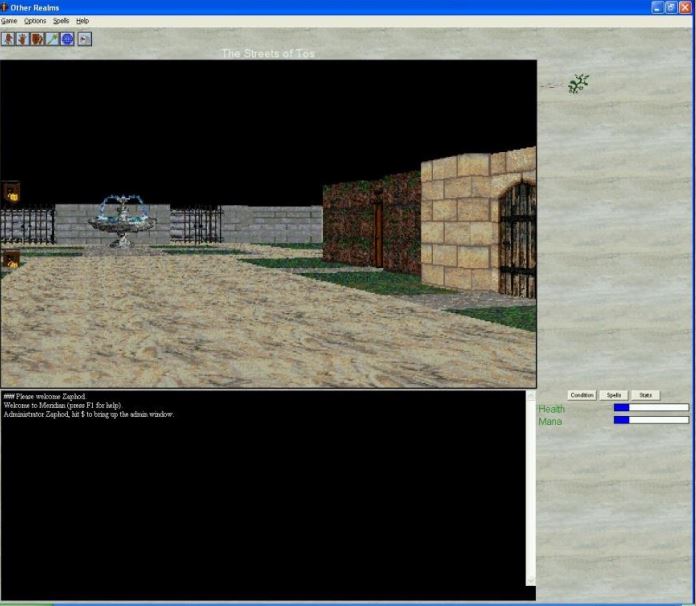The width and height of the screenshot is (696, 606).
Task: Click the fountain in the game view
Action: [122, 221]
